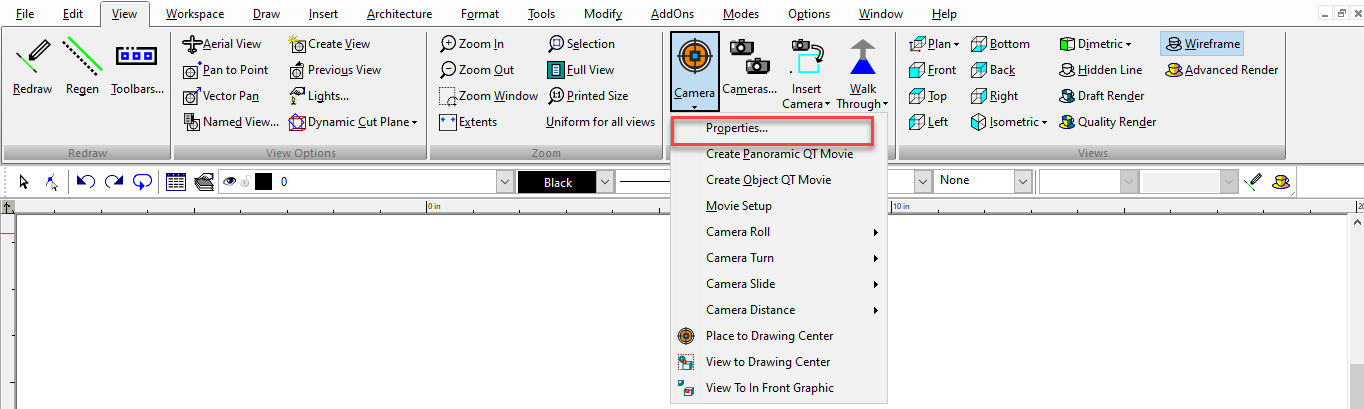The height and width of the screenshot is (409, 1364).
Task: Go to Previous View
Action: [x=335, y=70]
